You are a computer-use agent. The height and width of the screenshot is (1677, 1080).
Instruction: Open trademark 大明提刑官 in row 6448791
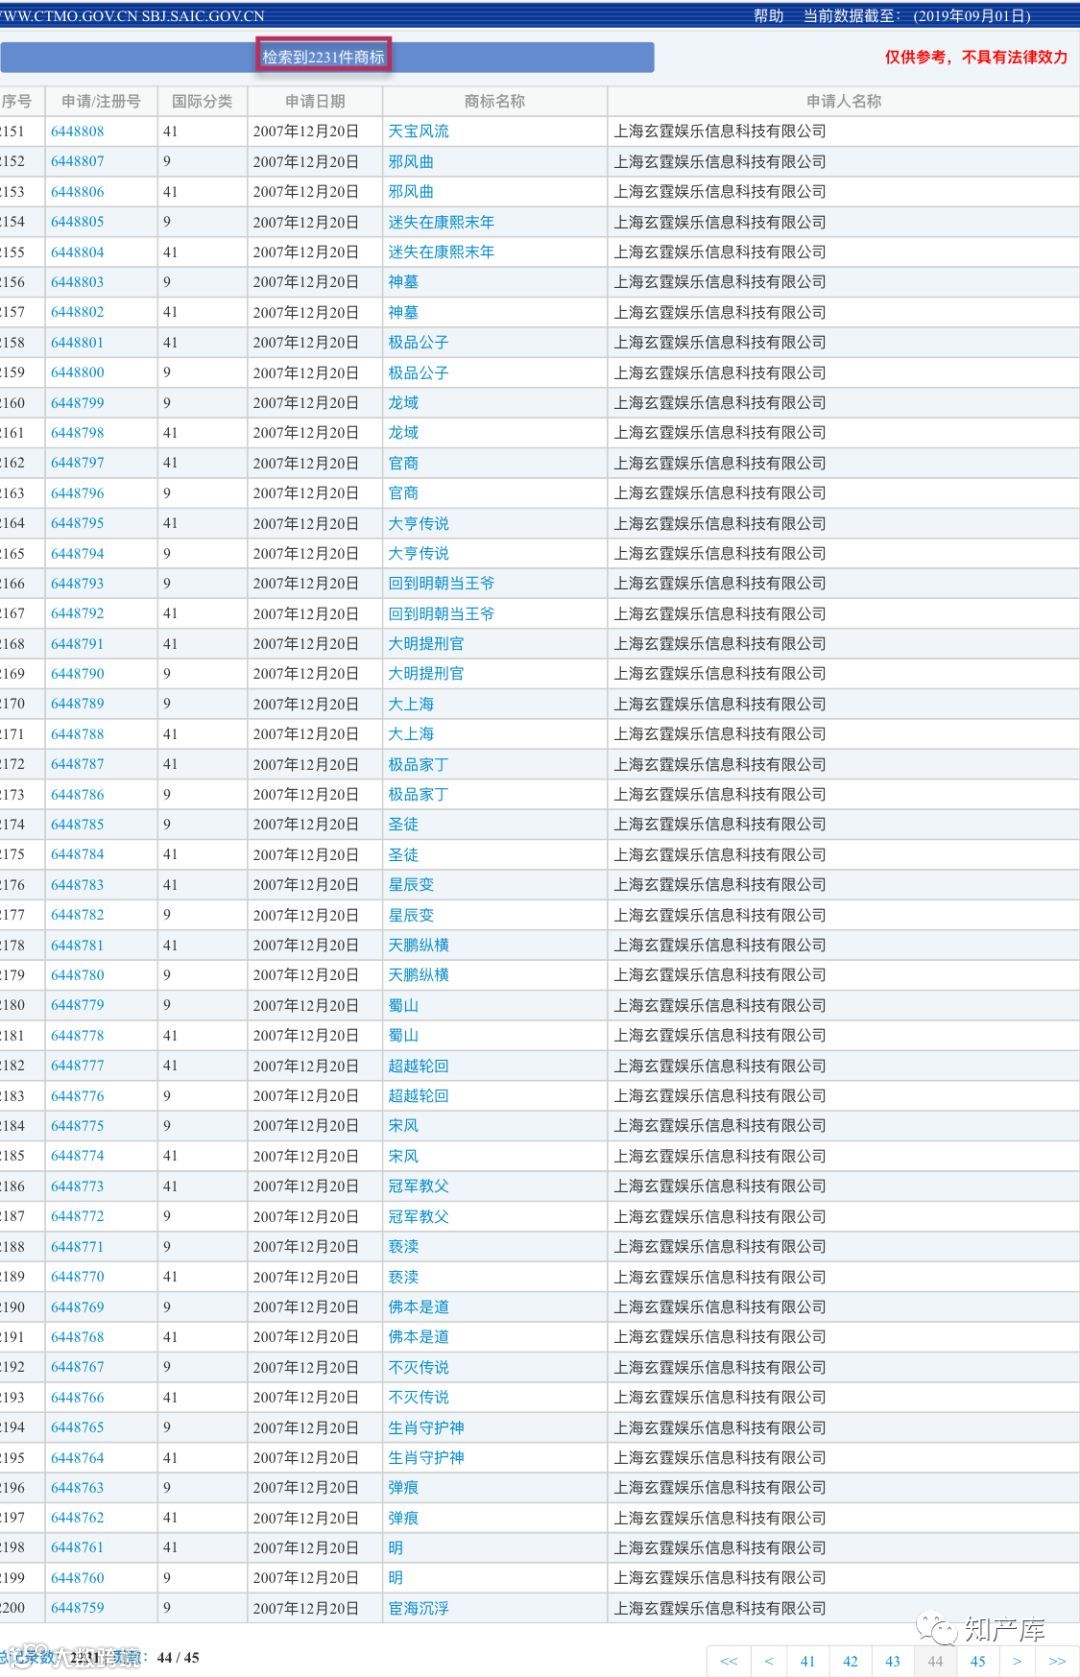click(426, 644)
